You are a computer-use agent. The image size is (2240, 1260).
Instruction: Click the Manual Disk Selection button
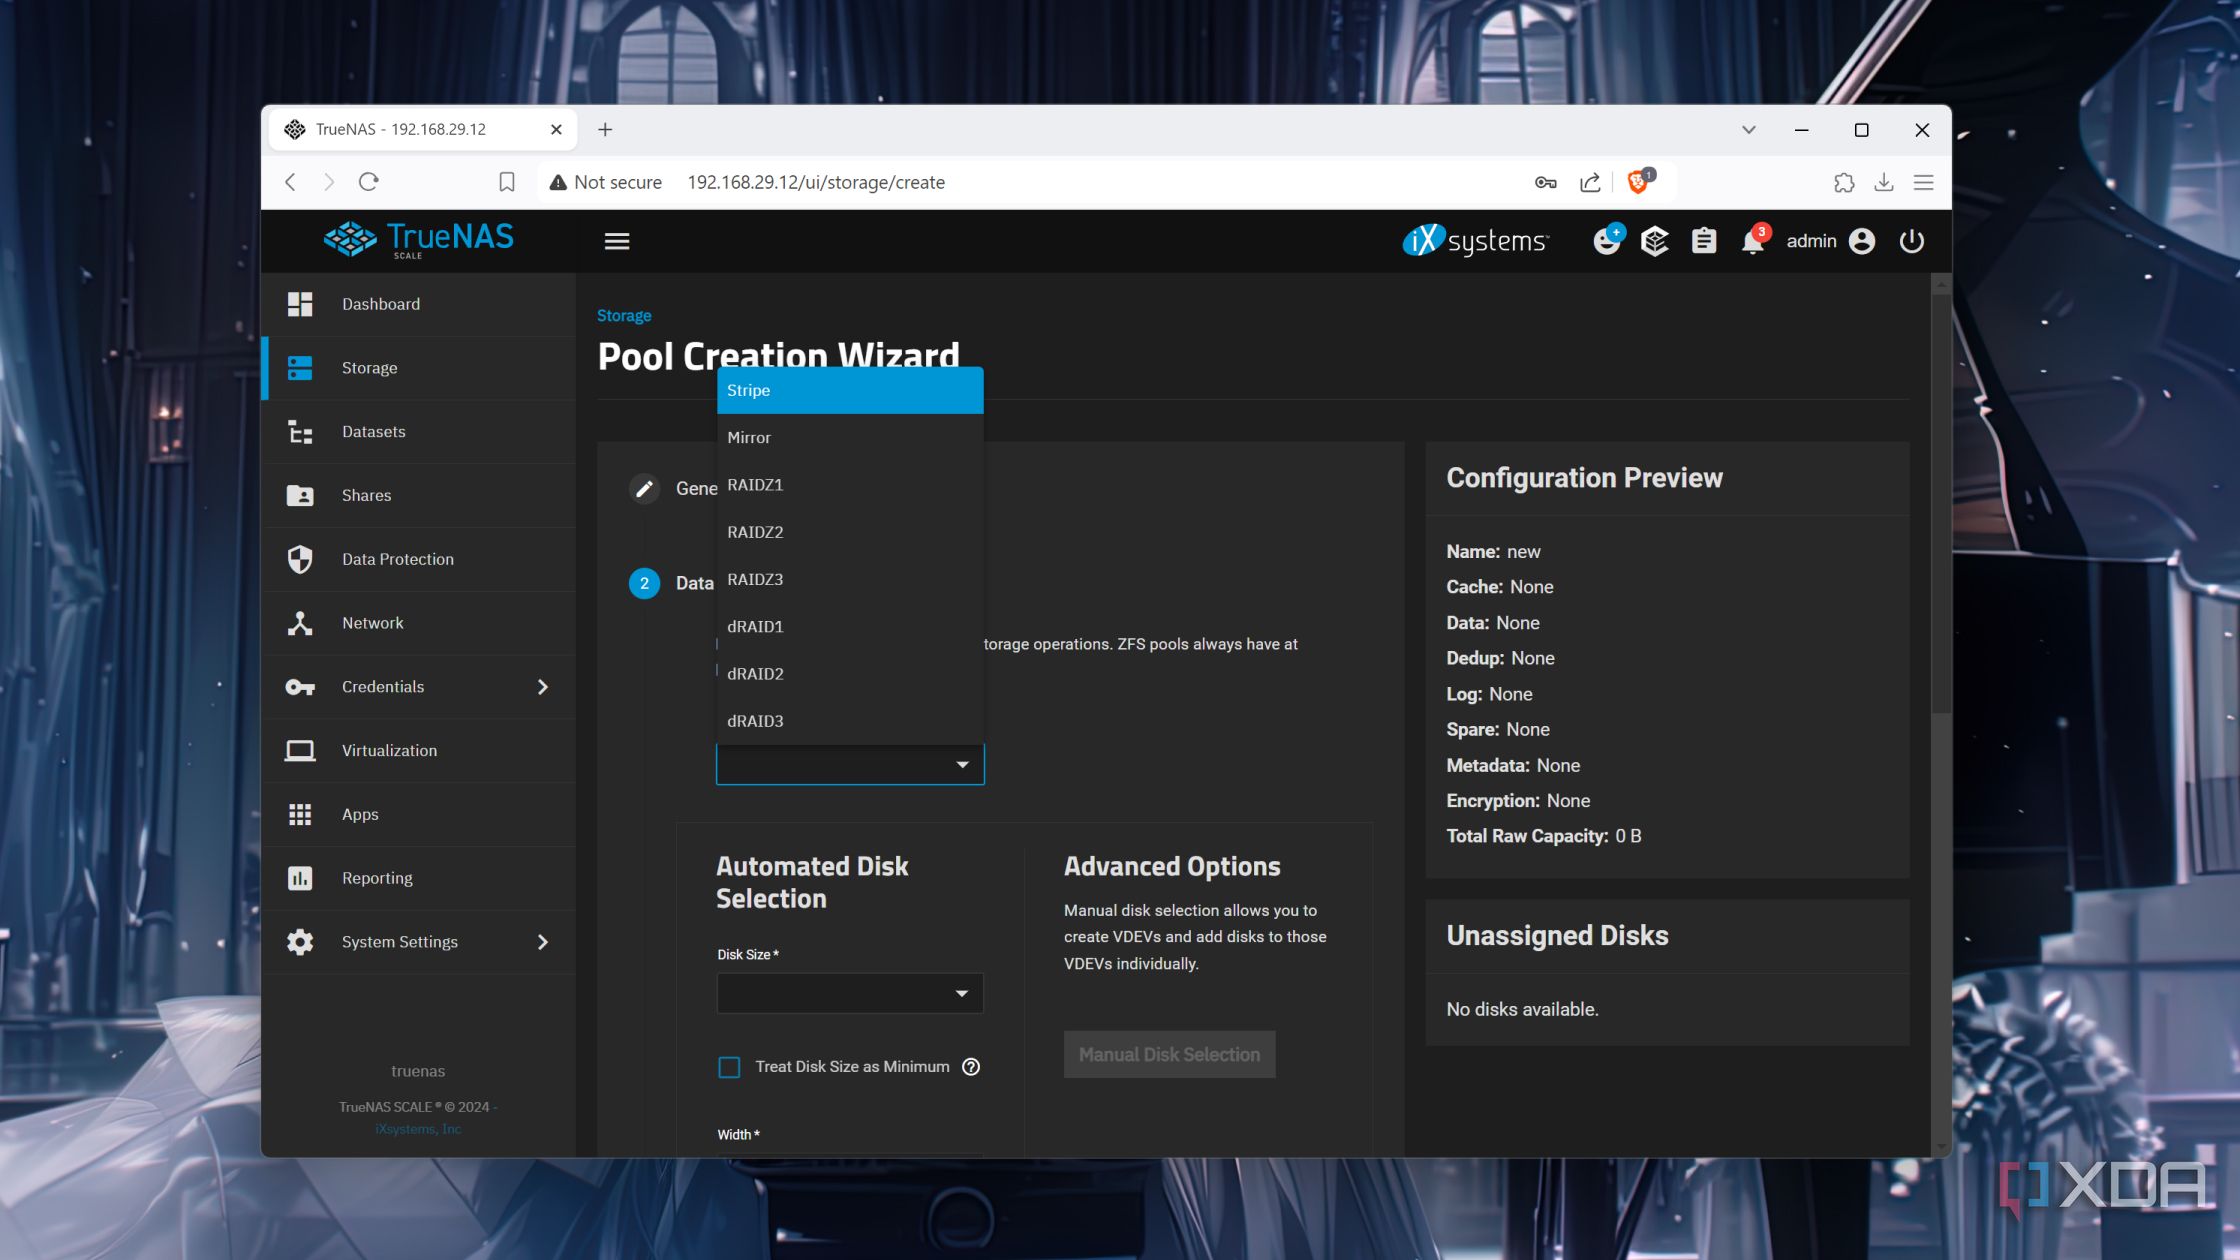(1169, 1055)
